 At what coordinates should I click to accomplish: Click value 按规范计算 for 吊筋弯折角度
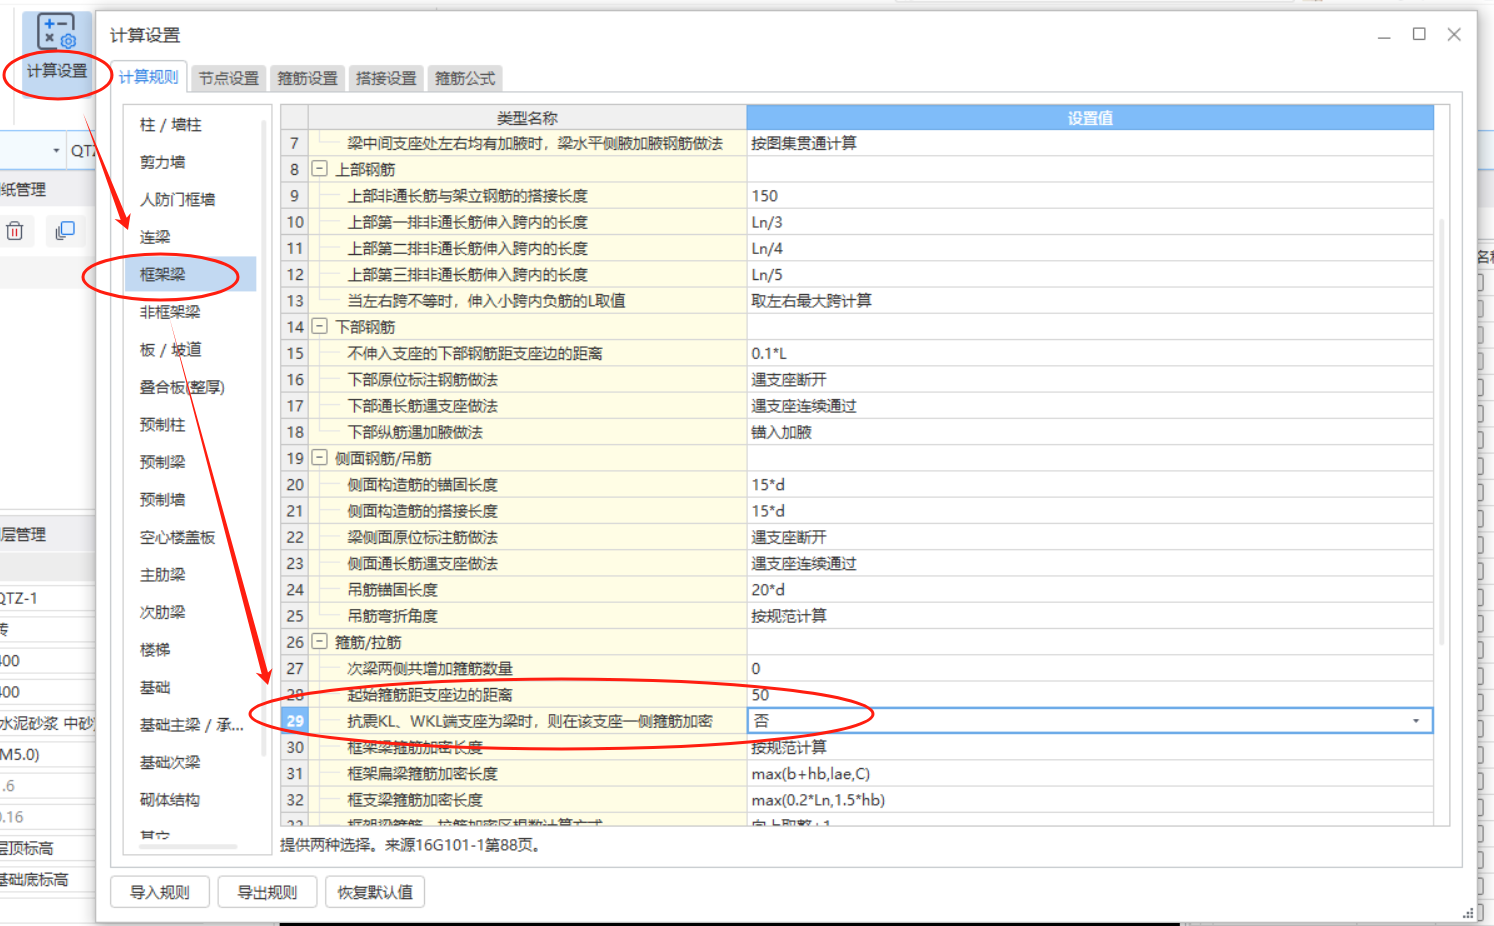1090,615
